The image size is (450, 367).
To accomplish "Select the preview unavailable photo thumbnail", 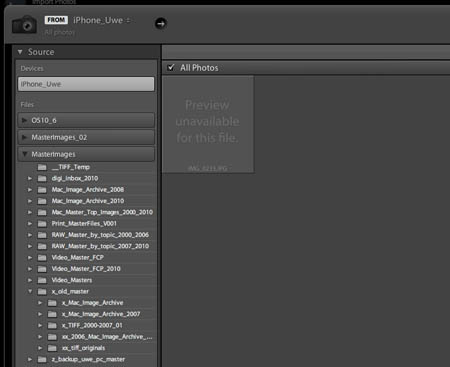I will [x=208, y=124].
